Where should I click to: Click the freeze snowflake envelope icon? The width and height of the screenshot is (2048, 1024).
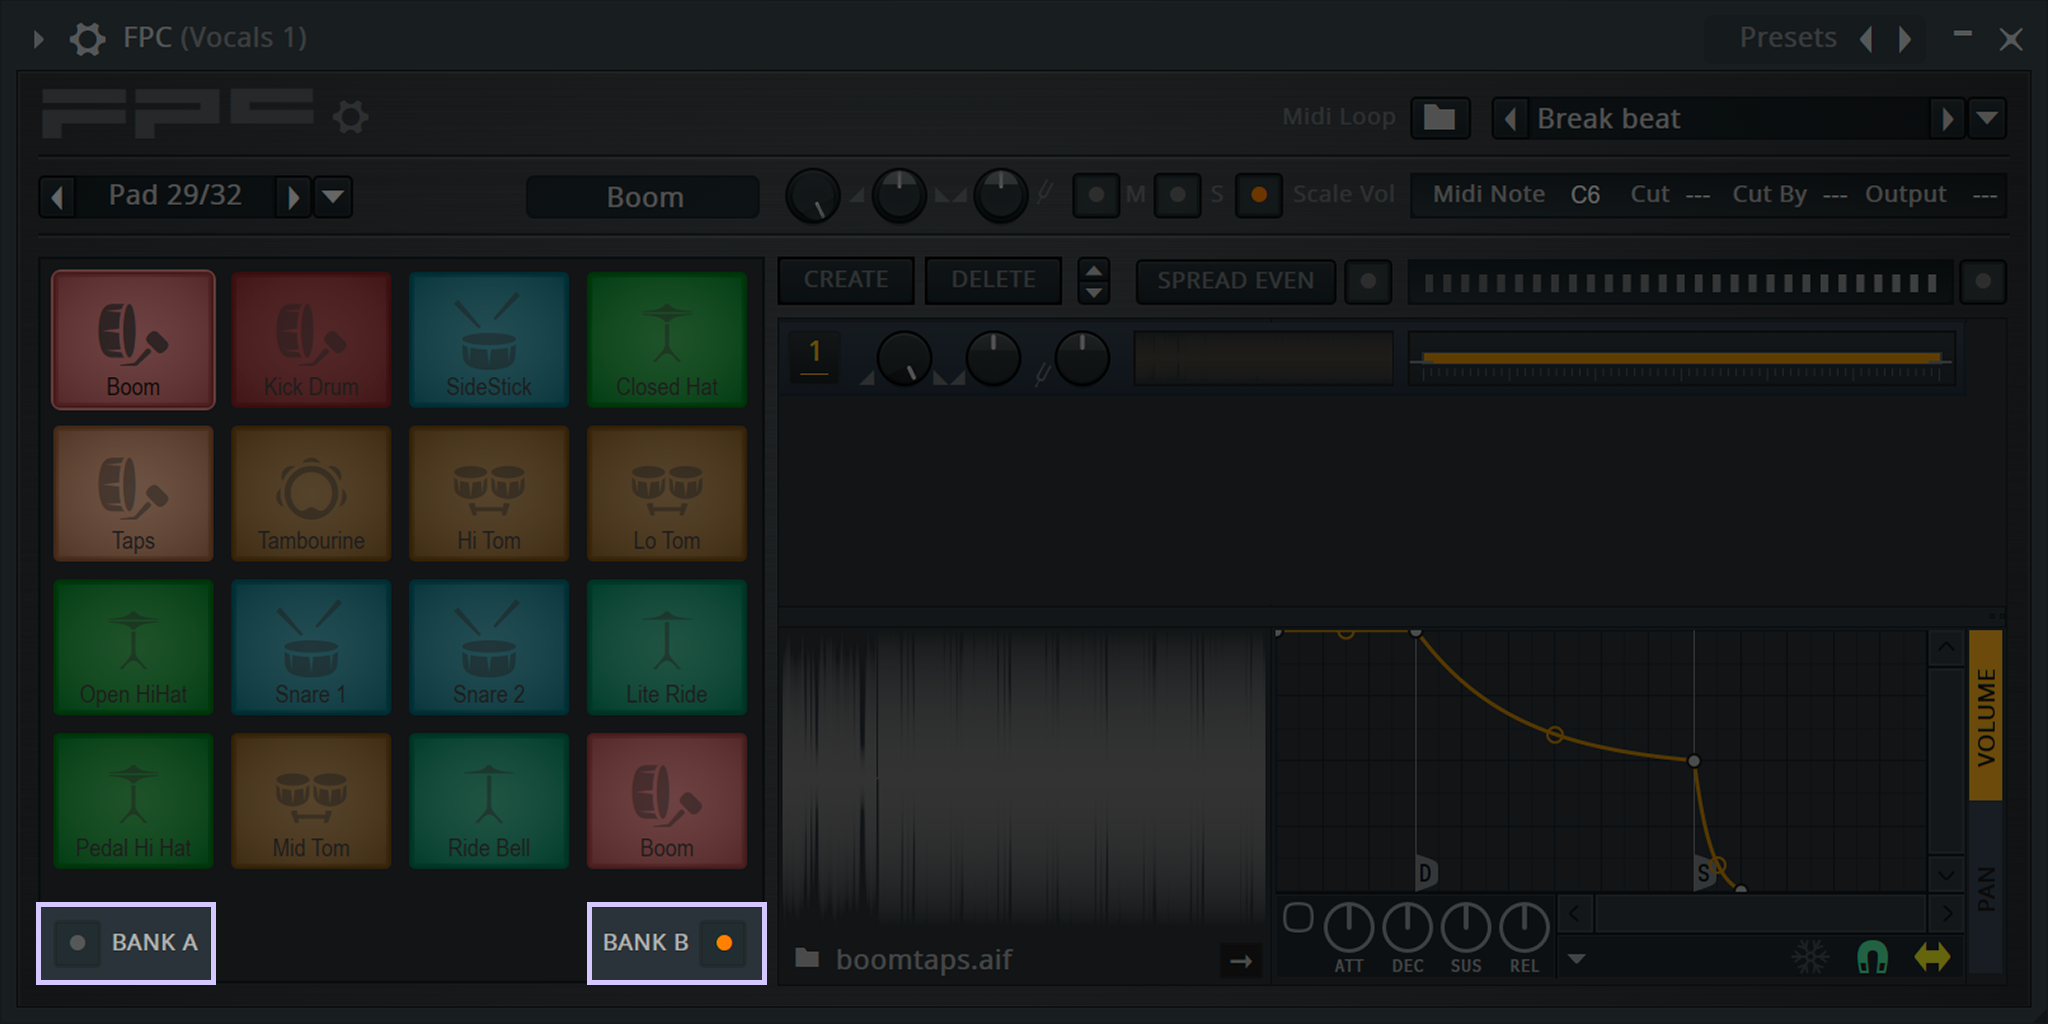[x=1810, y=957]
